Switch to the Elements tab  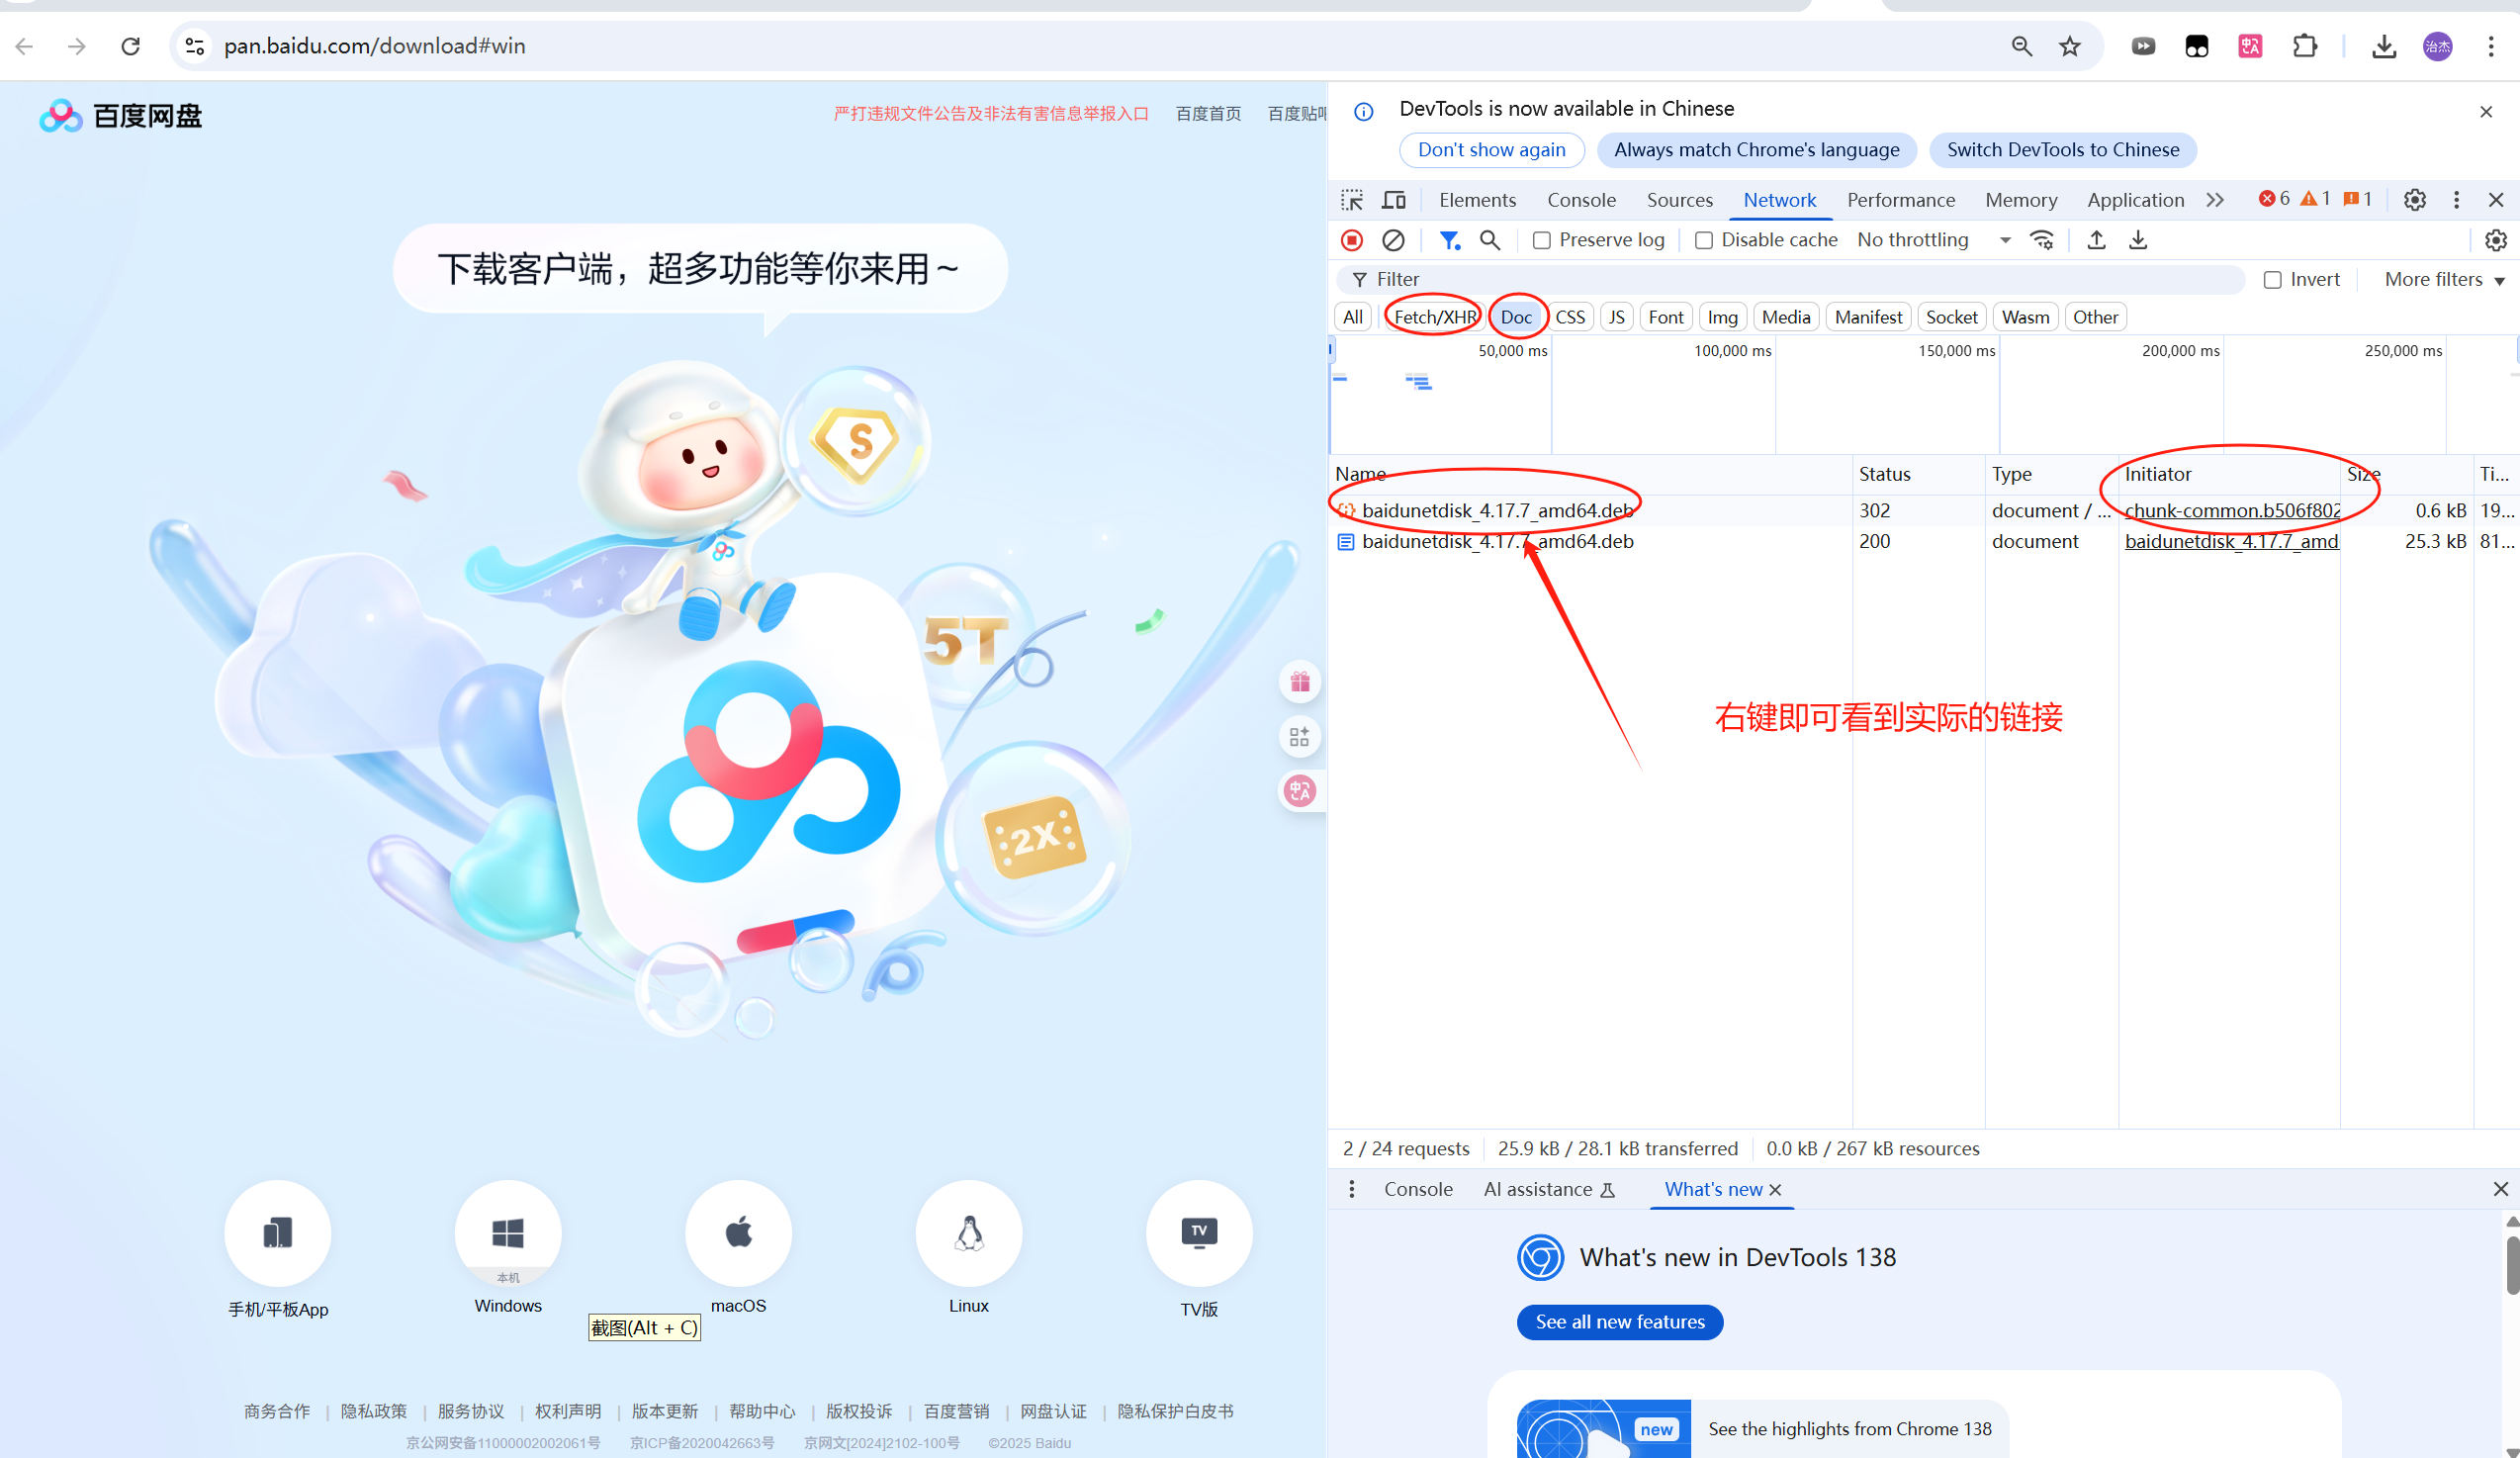[x=1477, y=200]
